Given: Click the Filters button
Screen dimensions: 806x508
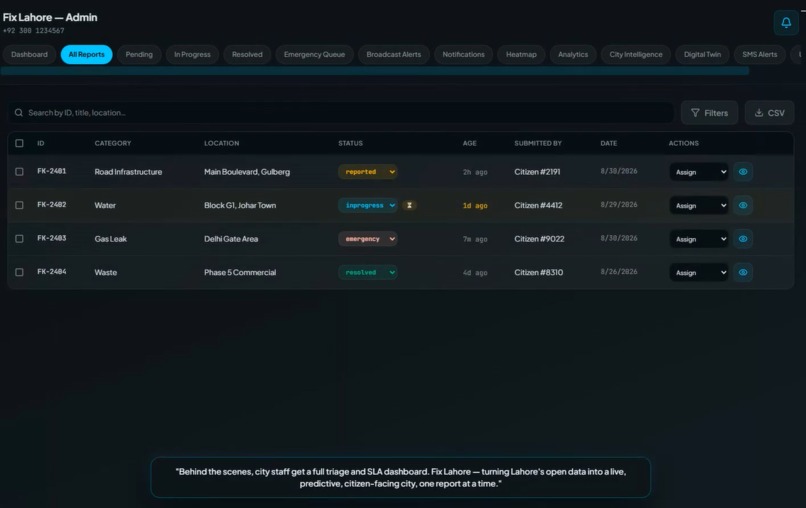Looking at the screenshot, I should [709, 113].
